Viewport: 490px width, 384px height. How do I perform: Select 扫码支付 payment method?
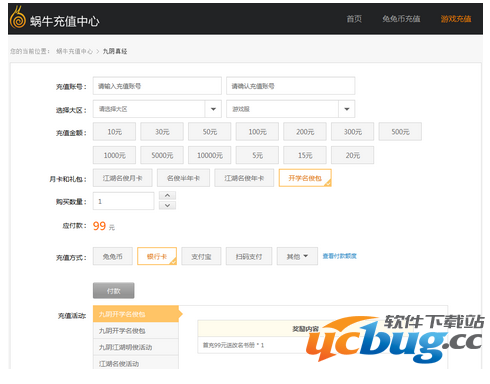click(249, 256)
